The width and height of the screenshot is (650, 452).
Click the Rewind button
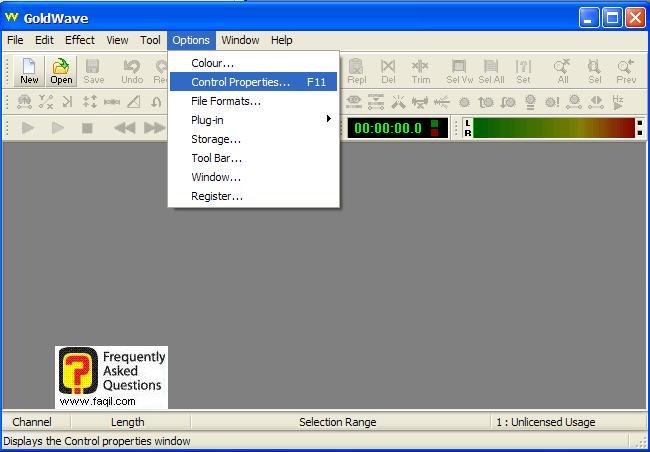tap(124, 128)
